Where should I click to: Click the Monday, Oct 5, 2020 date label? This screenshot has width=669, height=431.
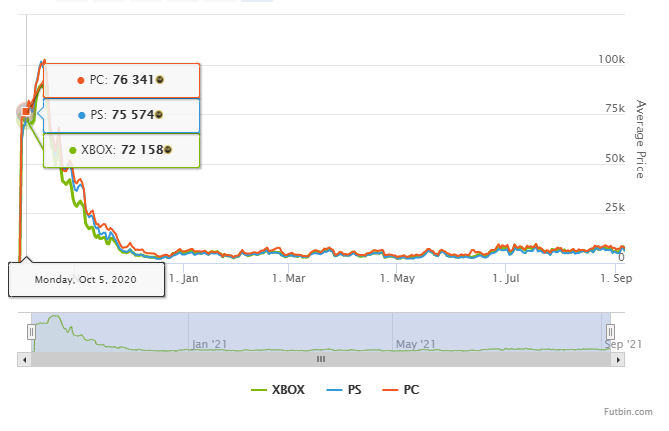point(86,280)
